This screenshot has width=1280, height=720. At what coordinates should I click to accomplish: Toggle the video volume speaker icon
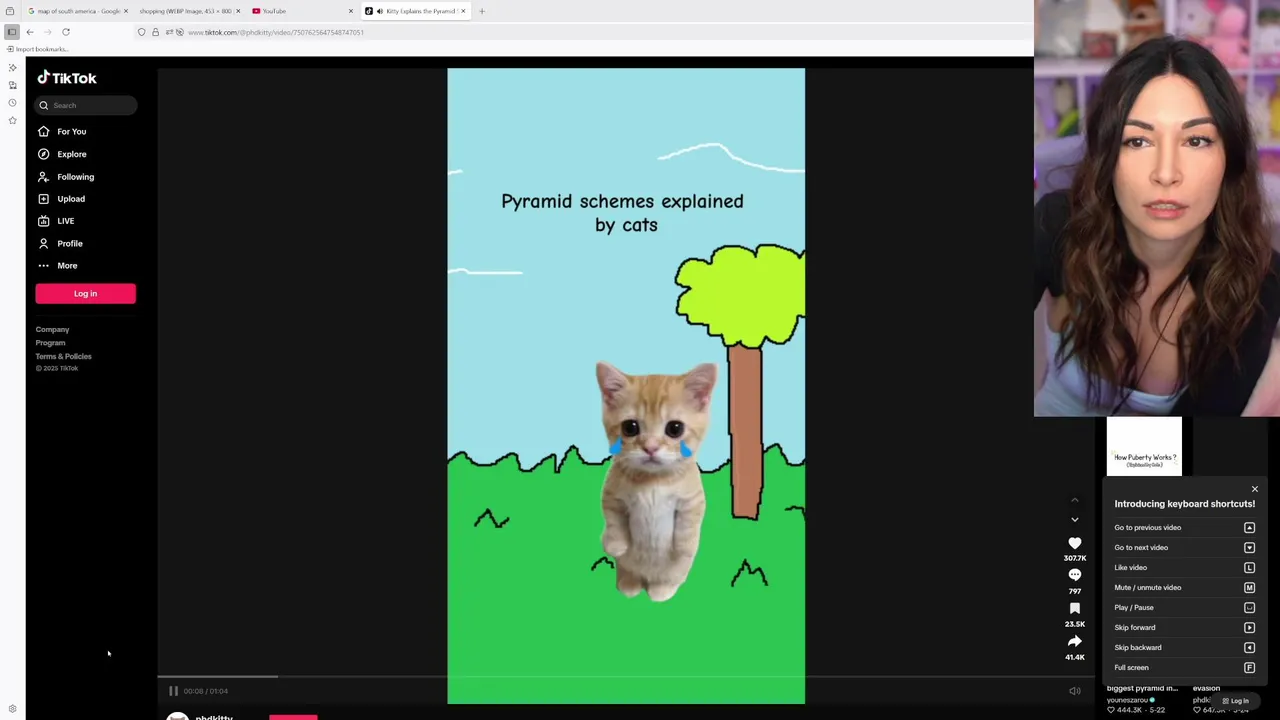pos(1075,691)
